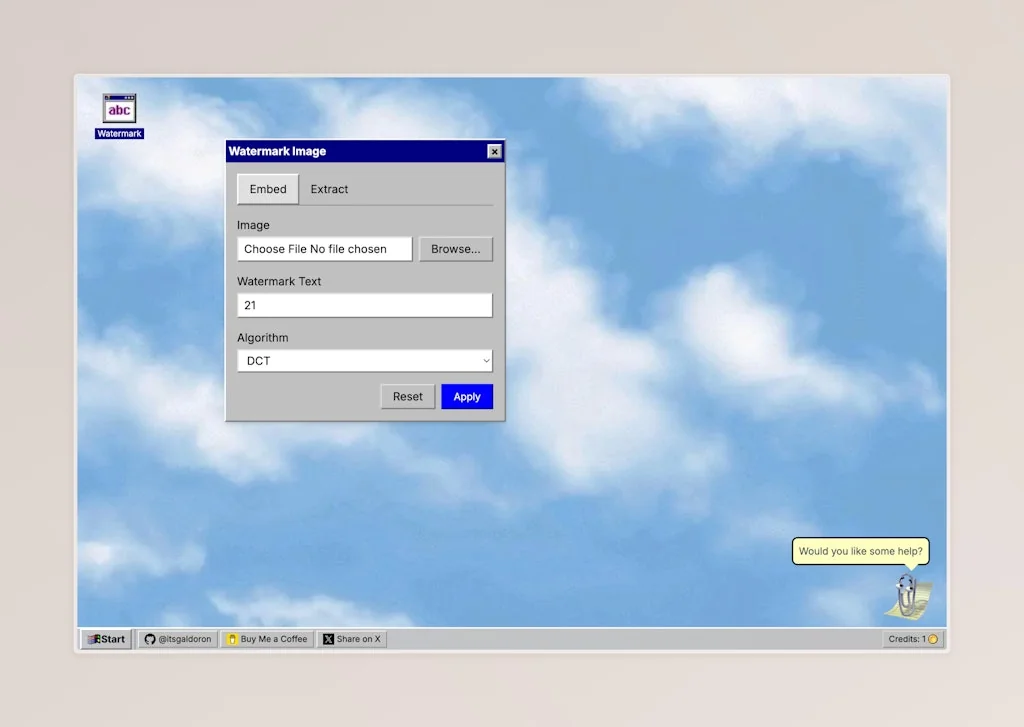Open the Watermark desktop icon
1024x727 pixels.
click(x=118, y=112)
